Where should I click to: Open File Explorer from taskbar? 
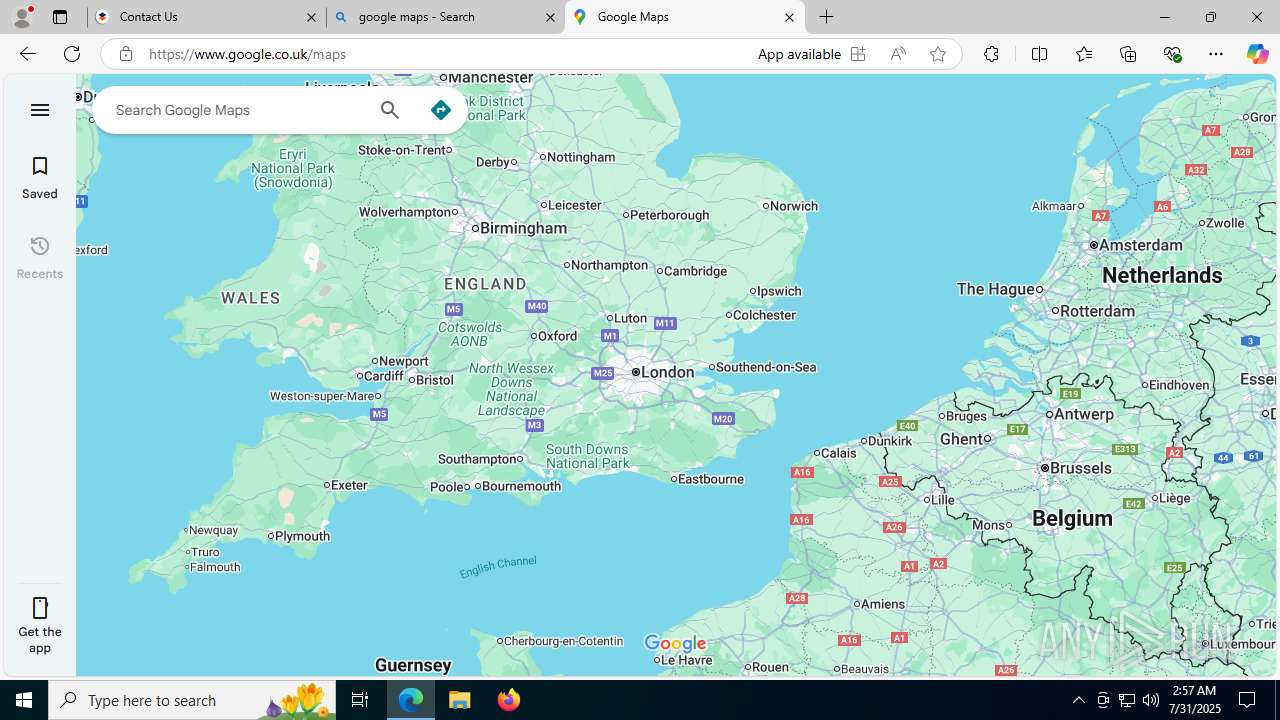coord(460,700)
